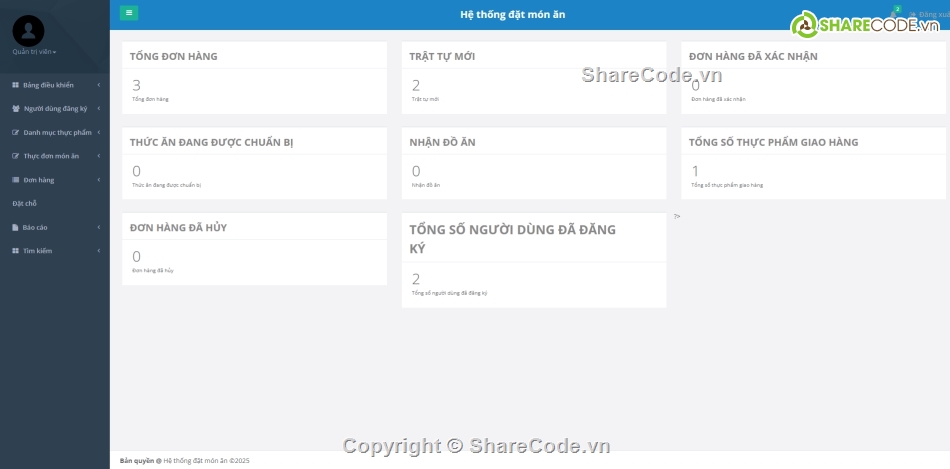950x469 pixels.
Task: Open the Quản trị viên dropdown
Action: coord(34,51)
